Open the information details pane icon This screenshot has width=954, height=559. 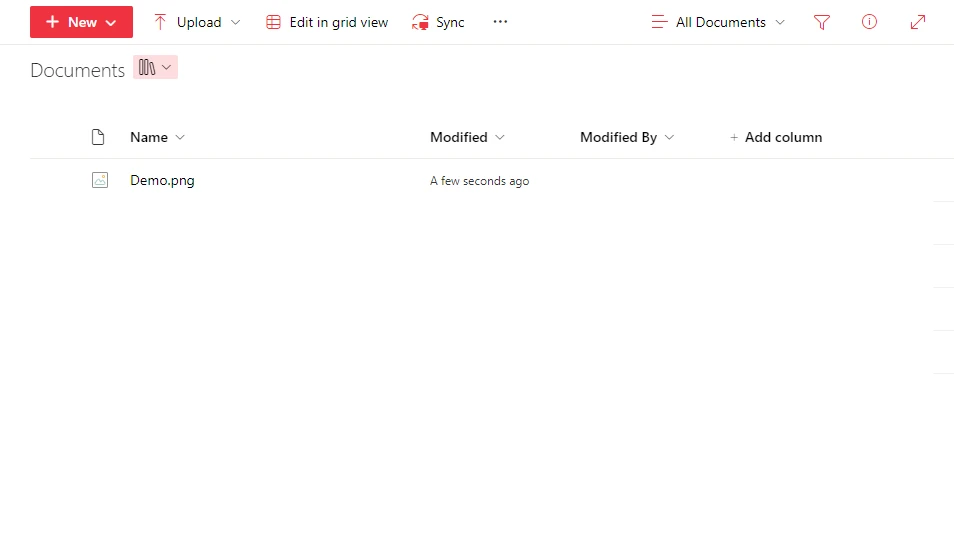pos(869,22)
